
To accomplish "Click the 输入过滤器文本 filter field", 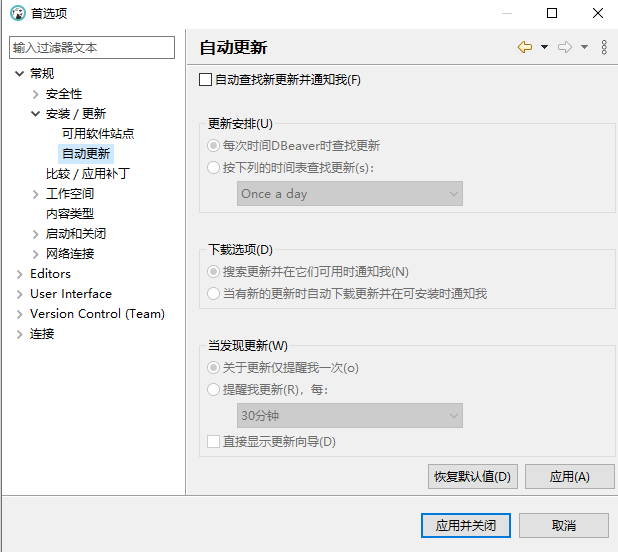I will coord(92,48).
